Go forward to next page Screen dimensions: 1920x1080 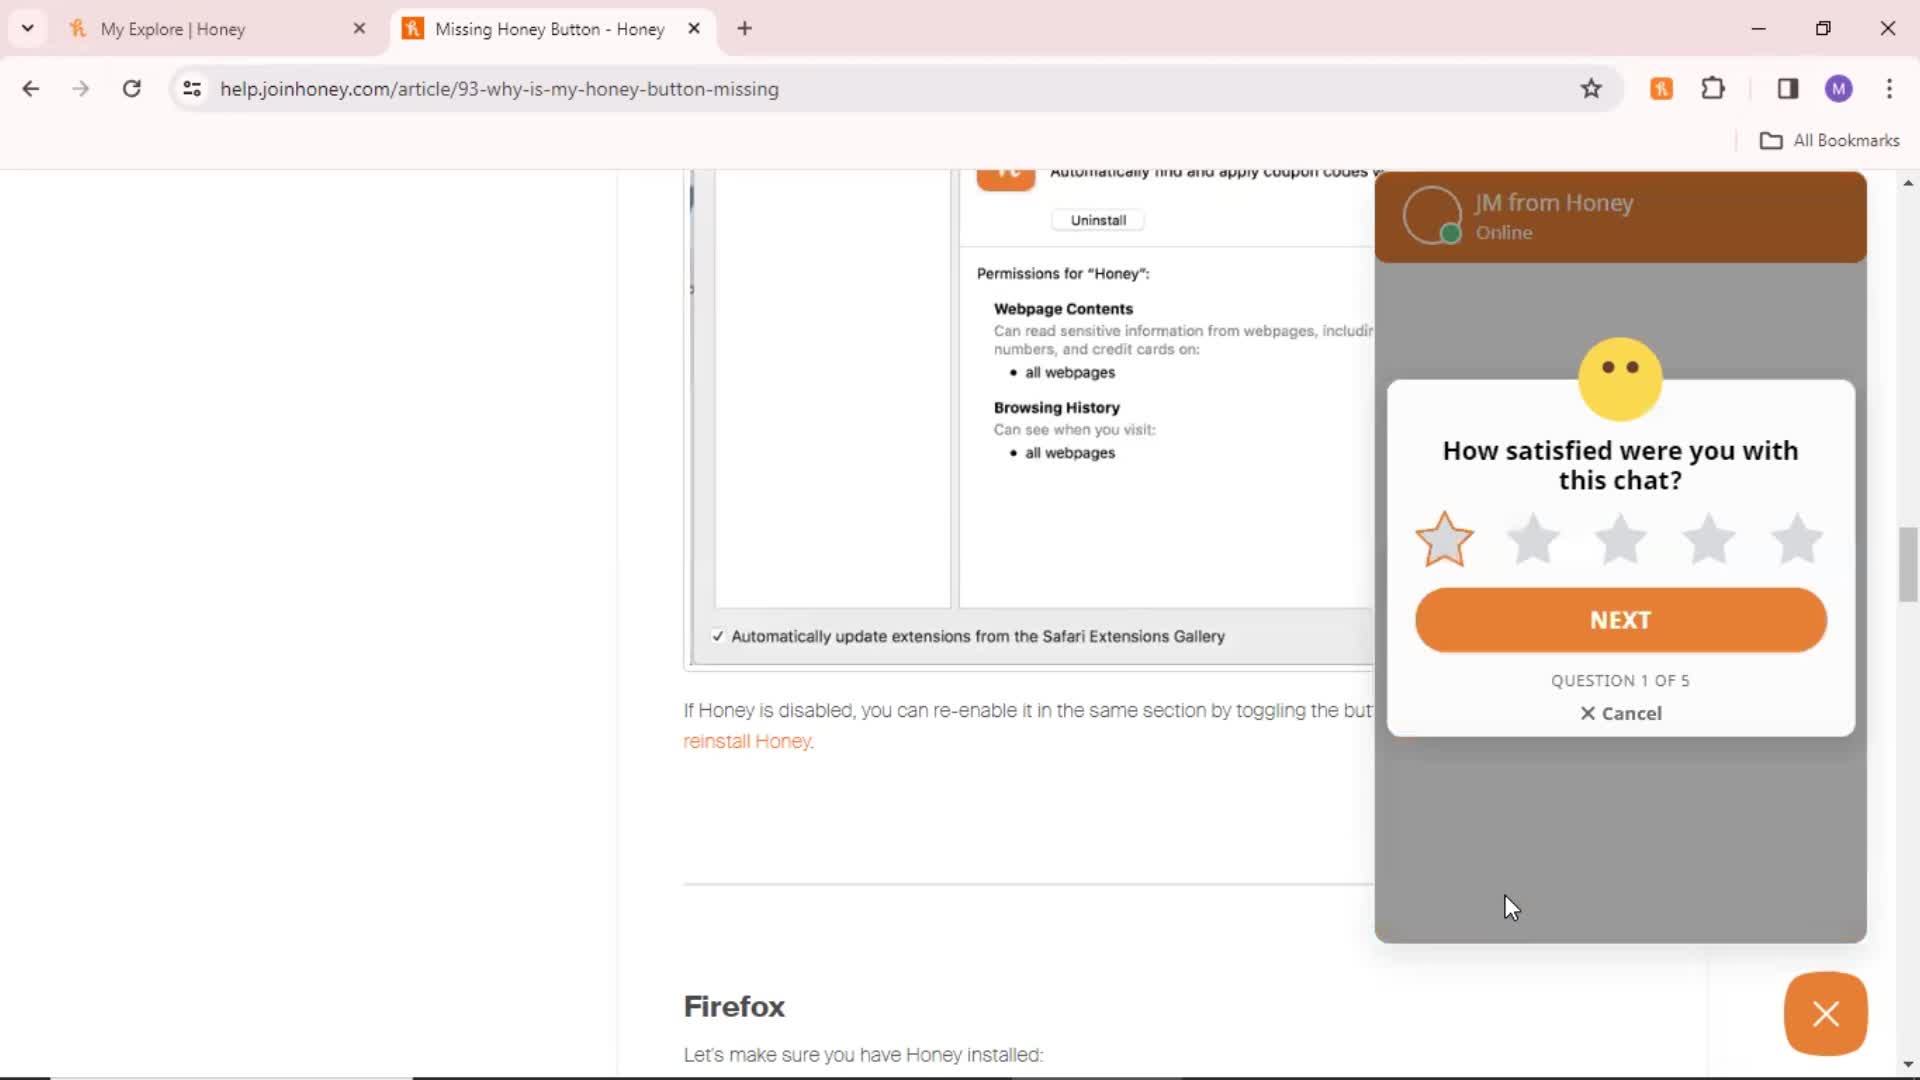(x=81, y=89)
